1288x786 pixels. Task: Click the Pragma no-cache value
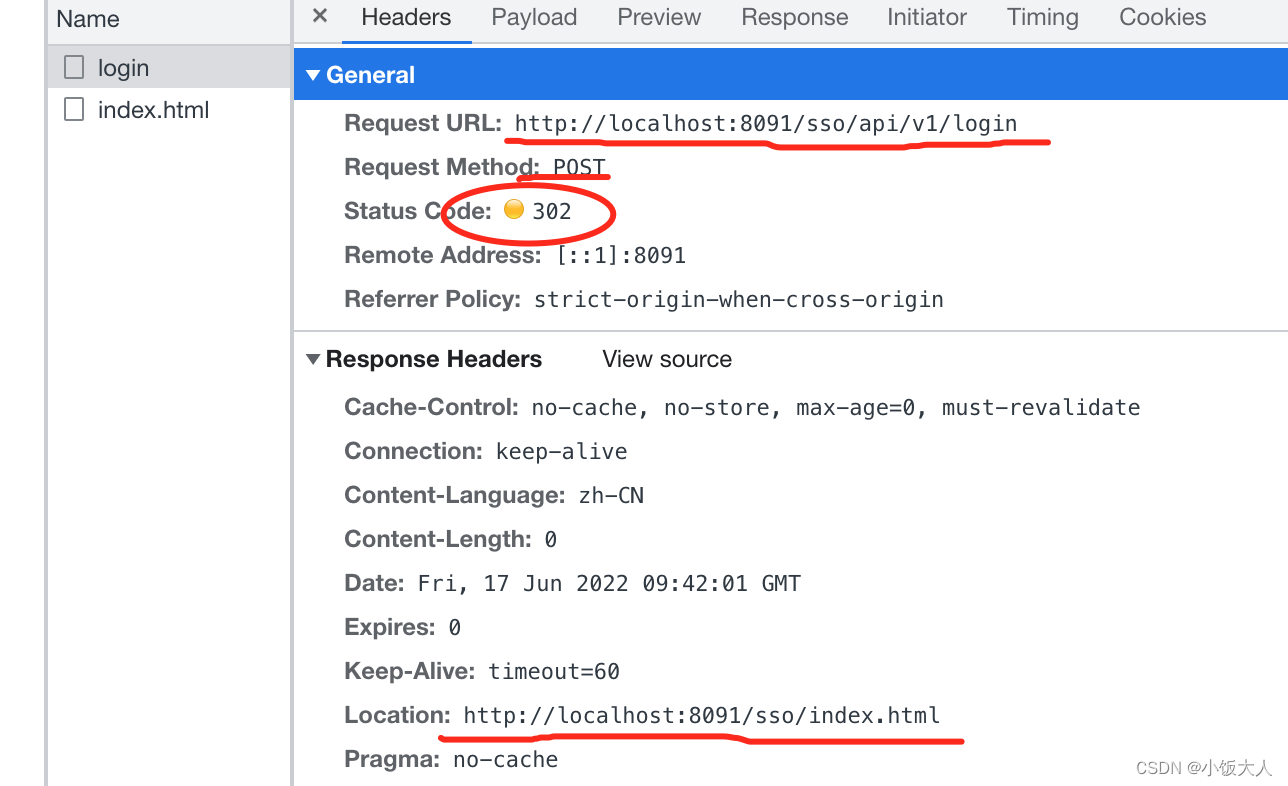[505, 760]
